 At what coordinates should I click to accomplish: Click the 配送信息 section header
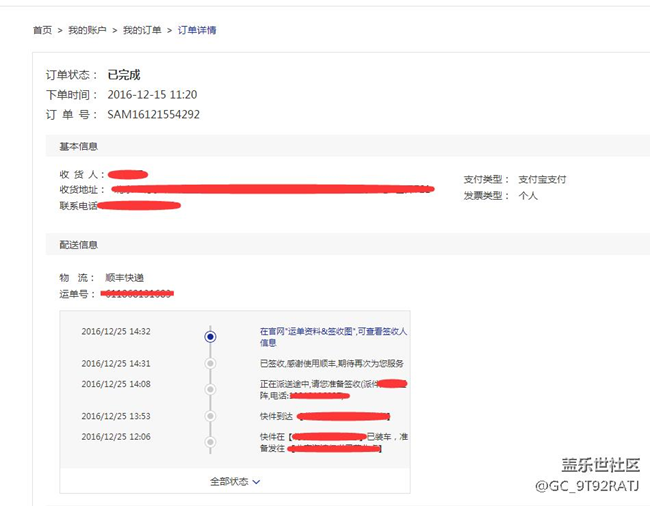(x=78, y=245)
